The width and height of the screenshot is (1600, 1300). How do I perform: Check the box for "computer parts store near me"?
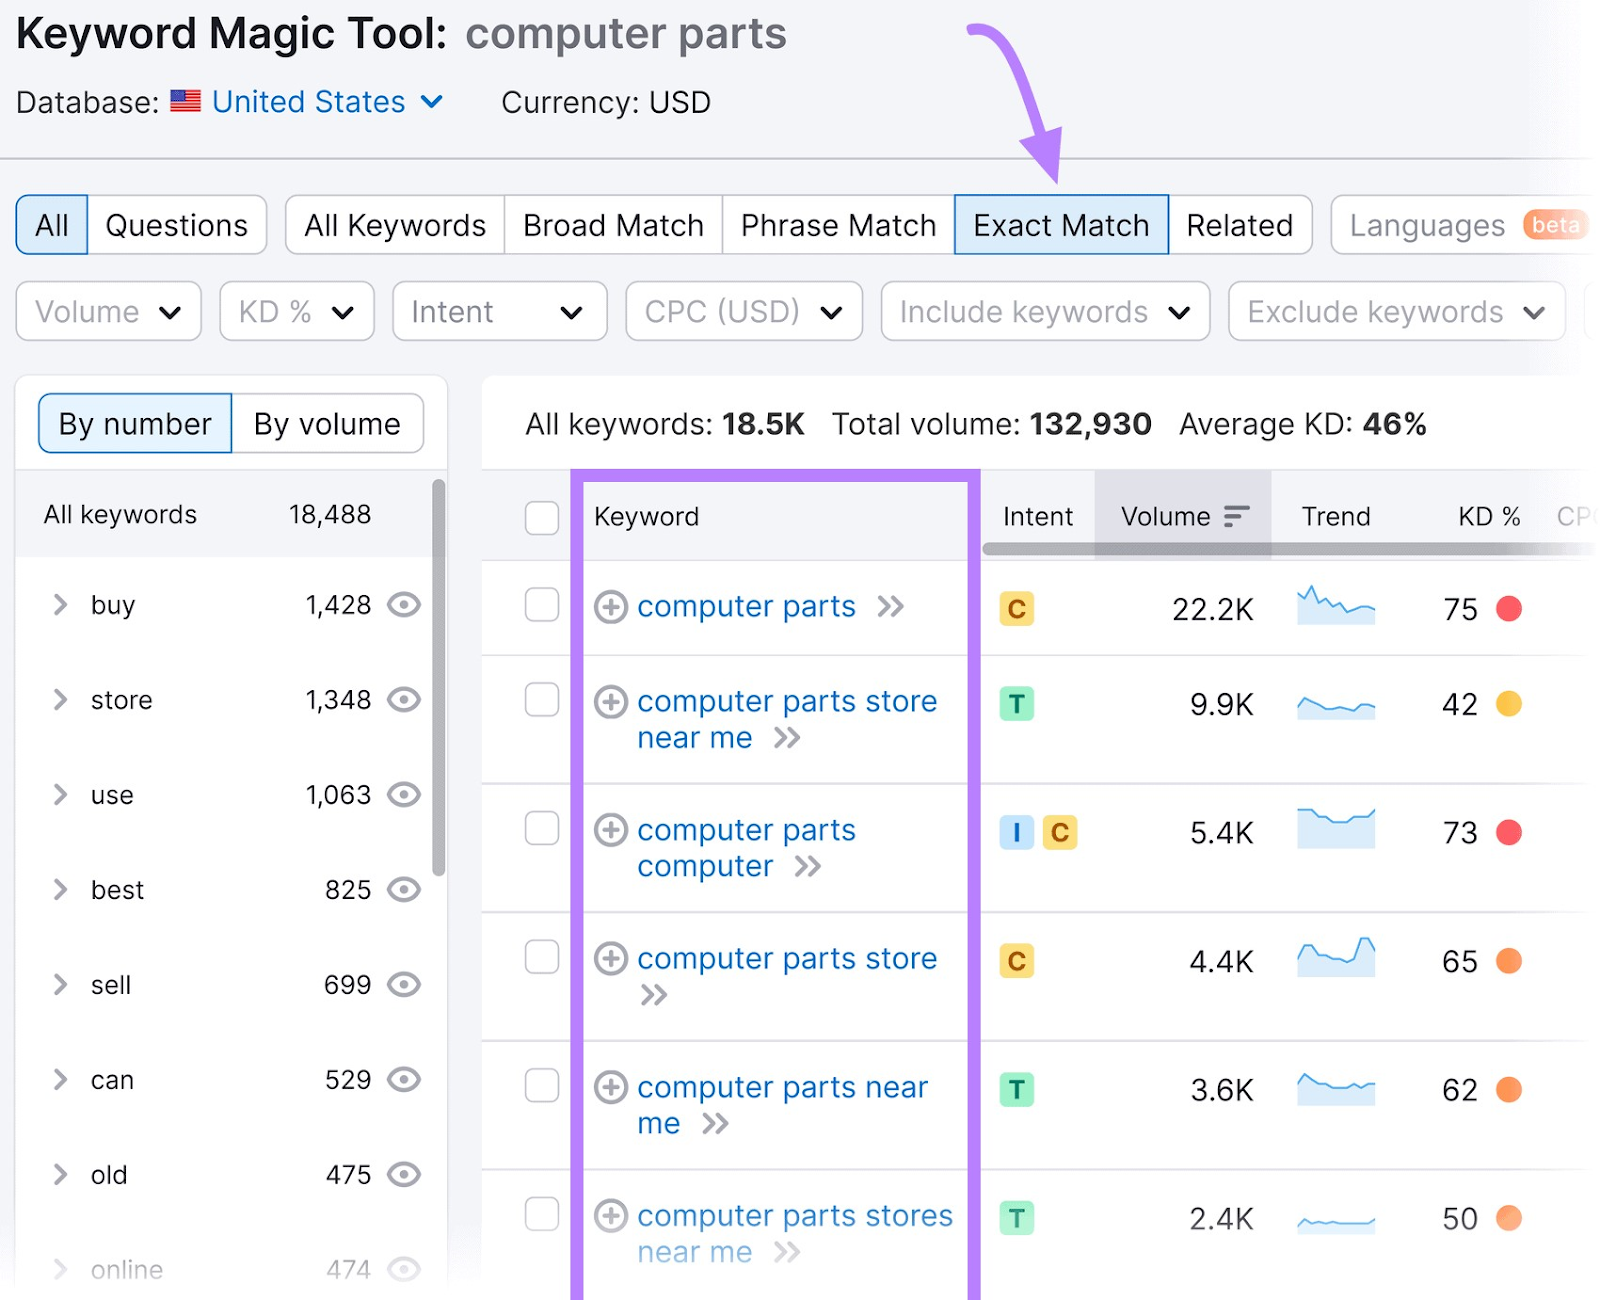(x=541, y=701)
